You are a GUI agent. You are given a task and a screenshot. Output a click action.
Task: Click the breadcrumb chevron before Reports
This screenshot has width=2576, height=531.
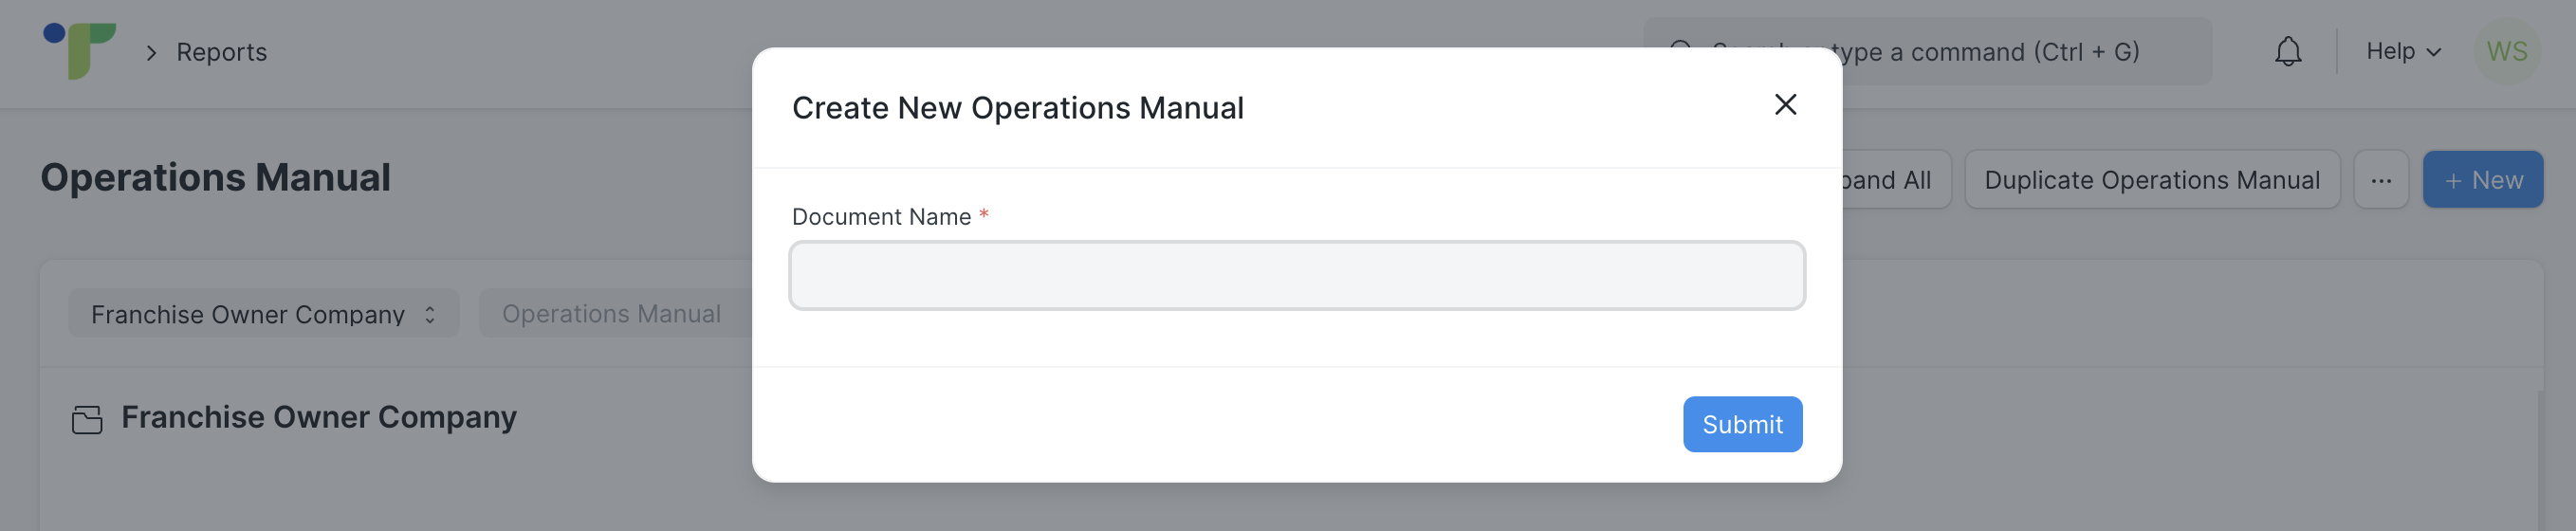coord(152,53)
